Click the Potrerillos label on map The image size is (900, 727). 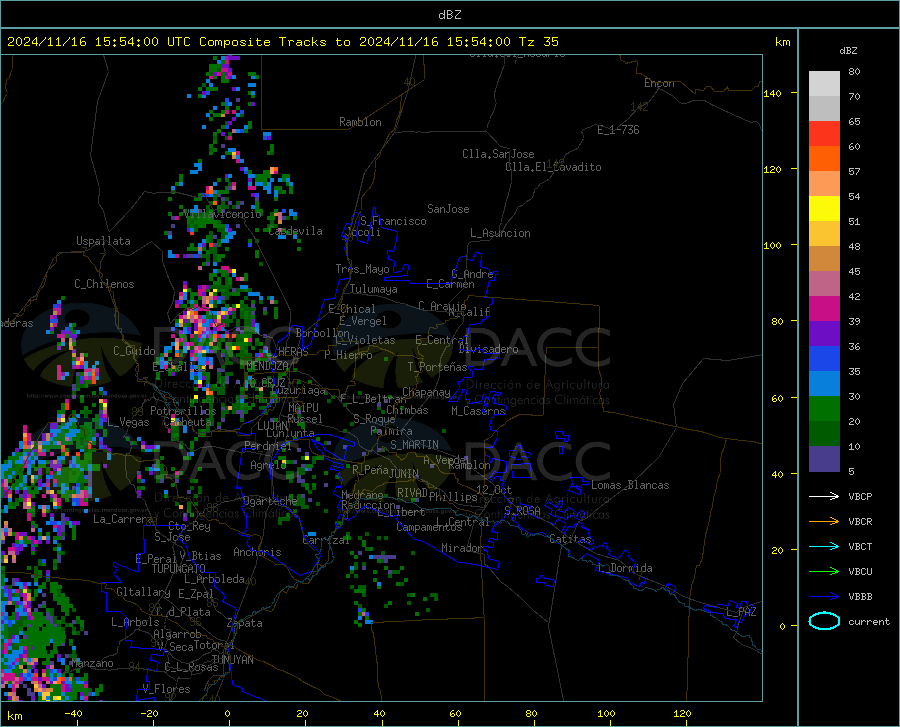point(183,411)
